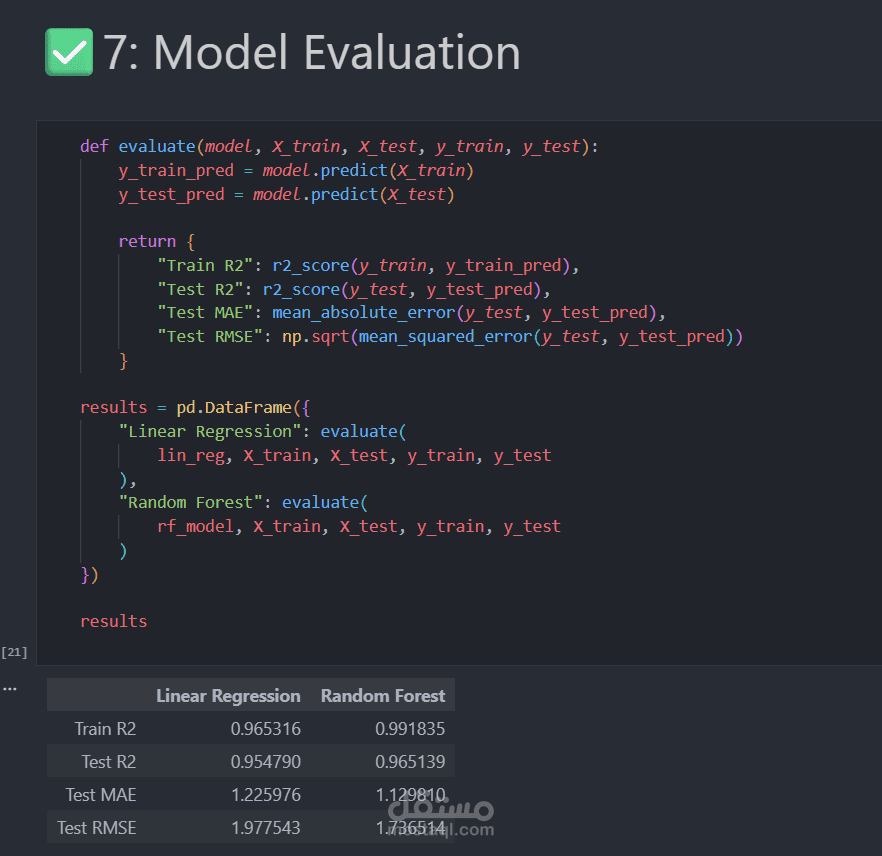Select the 'Test R2' row label
Screen dimensions: 882x856
pyautogui.click(x=108, y=762)
